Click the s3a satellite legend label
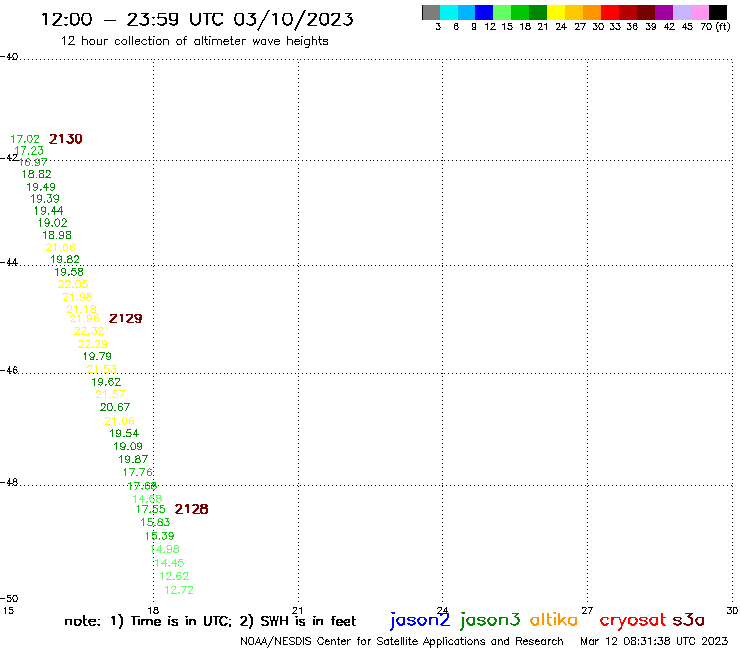 pos(689,620)
